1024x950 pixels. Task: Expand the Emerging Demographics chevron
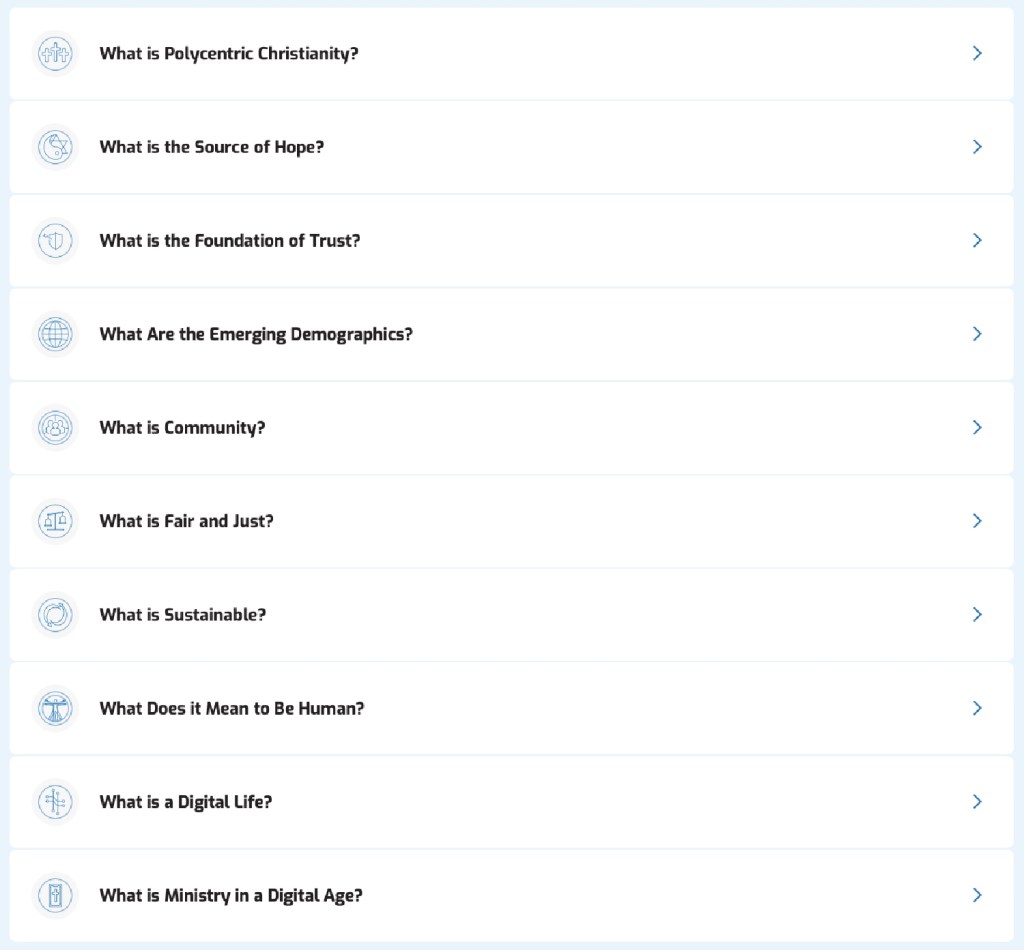tap(977, 334)
